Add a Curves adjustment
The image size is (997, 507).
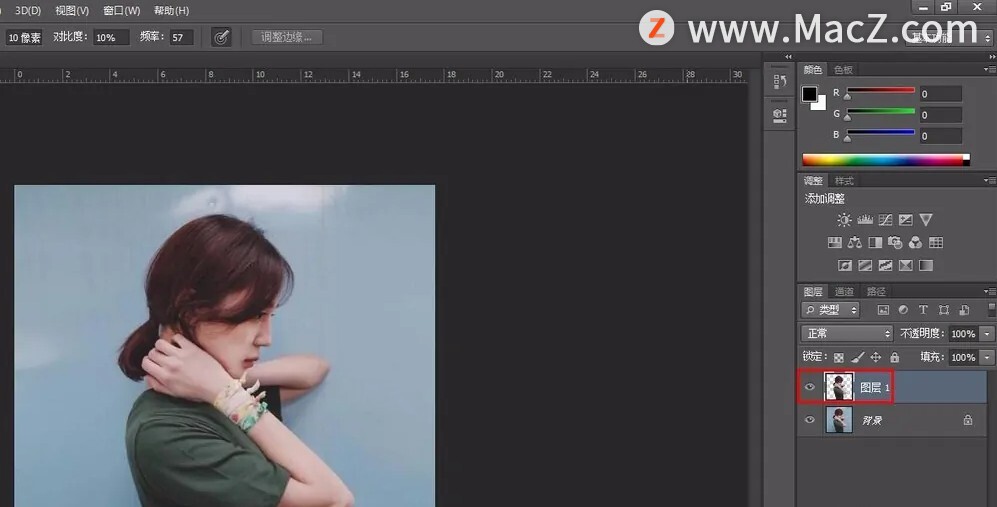click(886, 220)
